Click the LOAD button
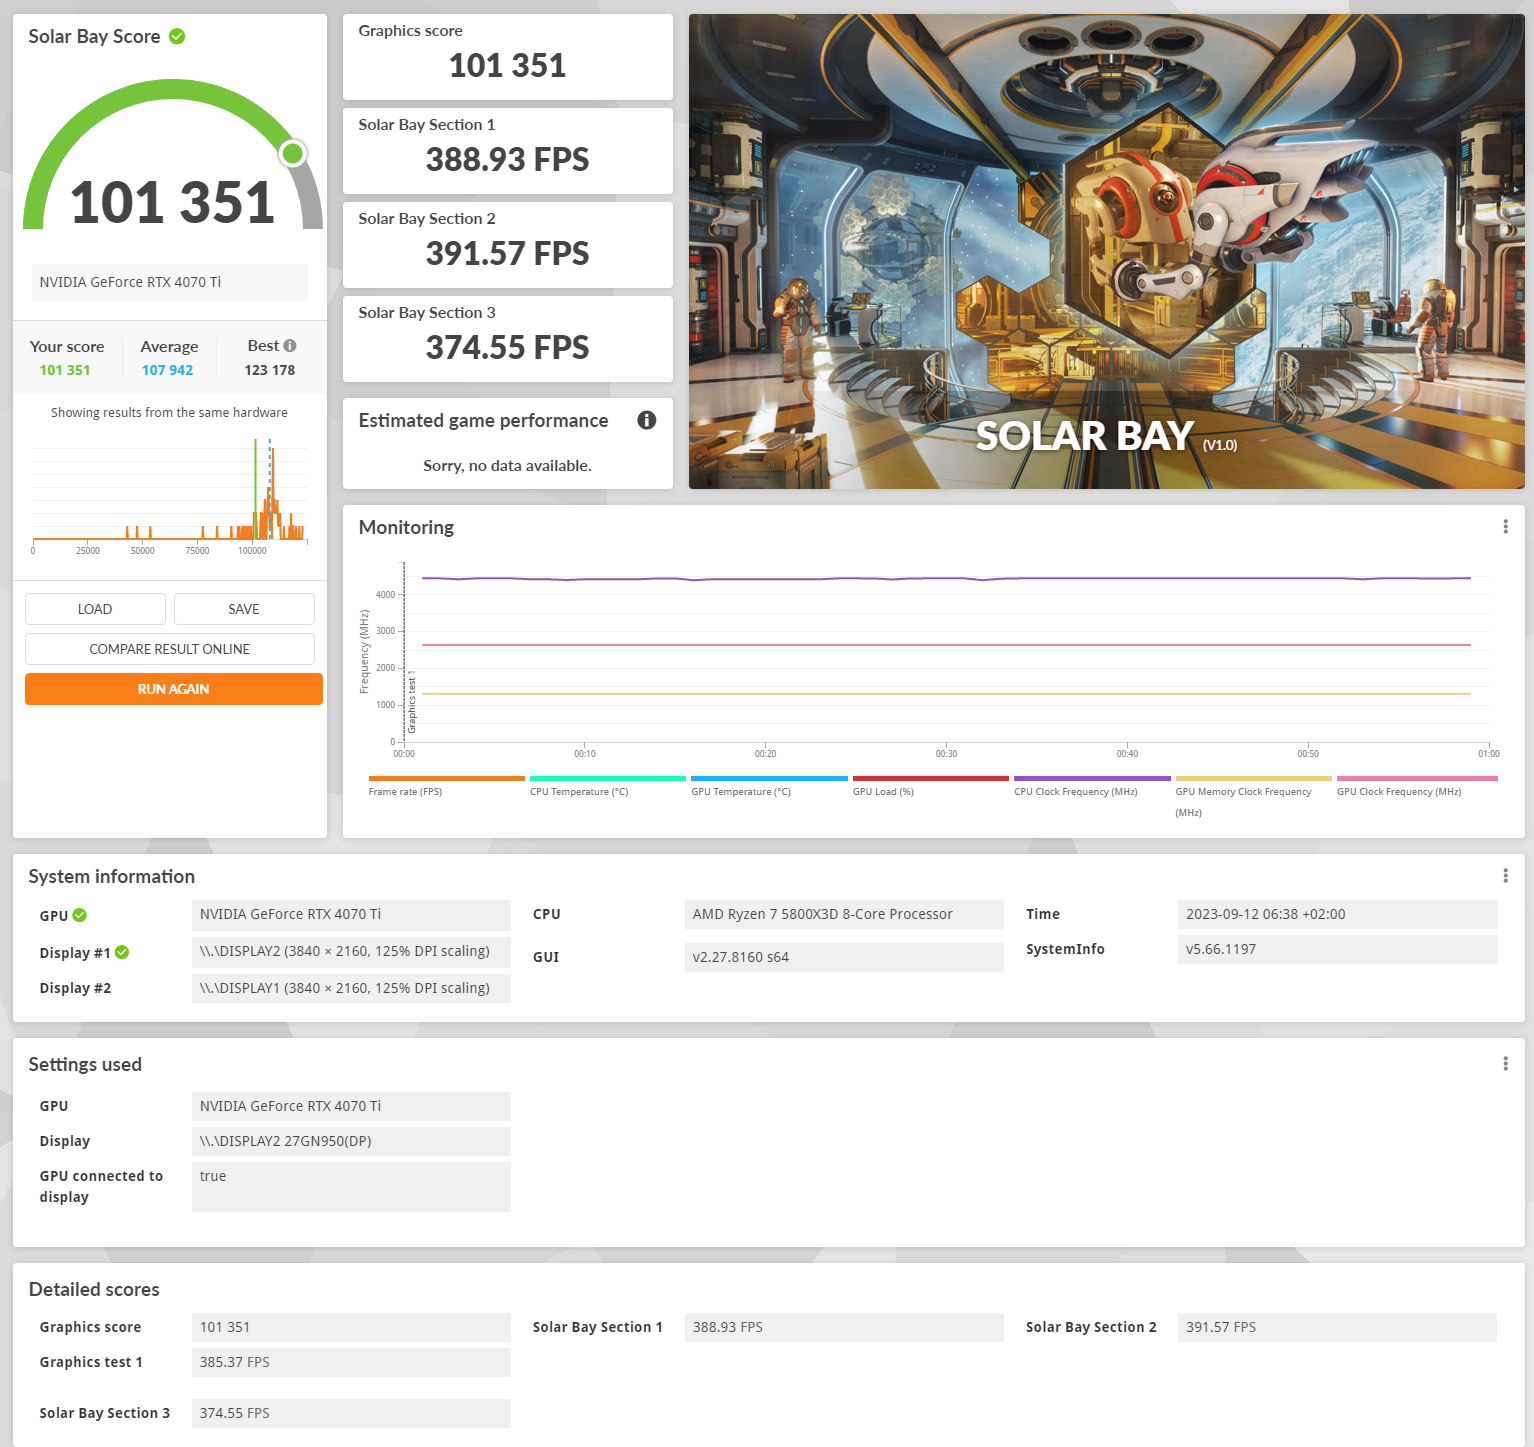The height and width of the screenshot is (1447, 1534). click(x=95, y=609)
